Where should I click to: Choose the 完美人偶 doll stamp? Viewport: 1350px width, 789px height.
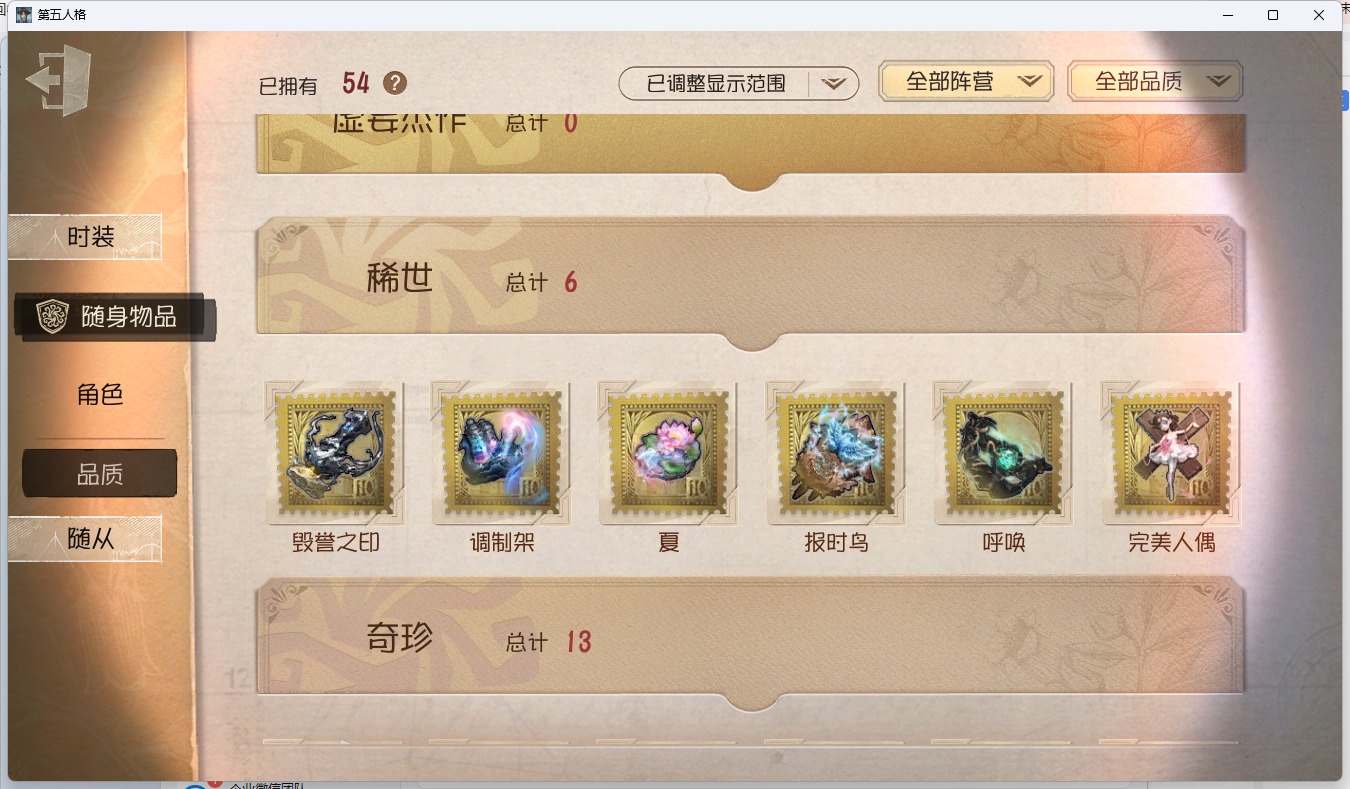point(1171,452)
